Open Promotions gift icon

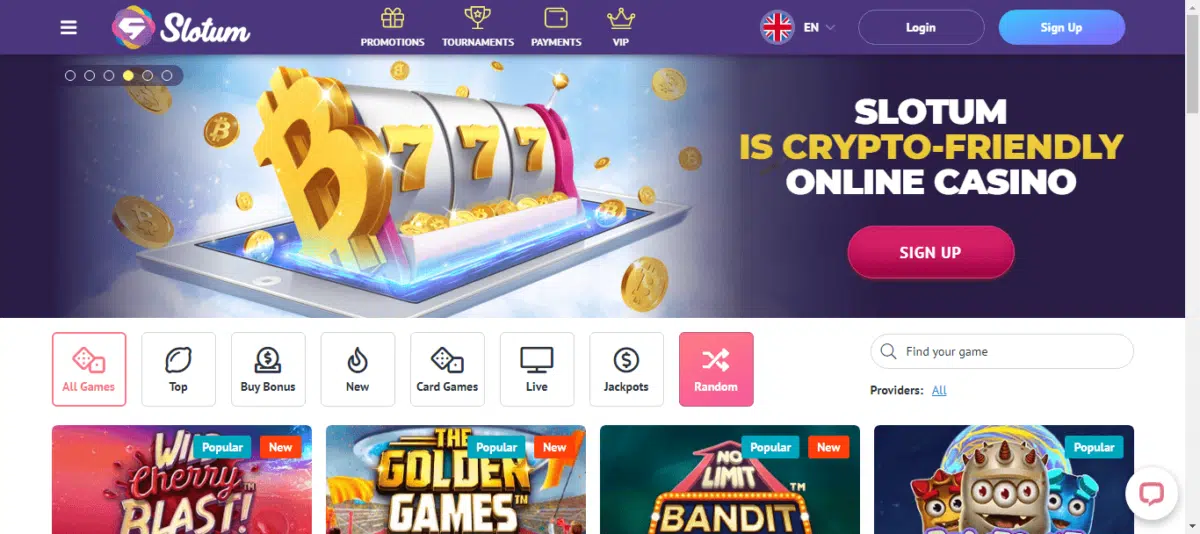pyautogui.click(x=392, y=18)
